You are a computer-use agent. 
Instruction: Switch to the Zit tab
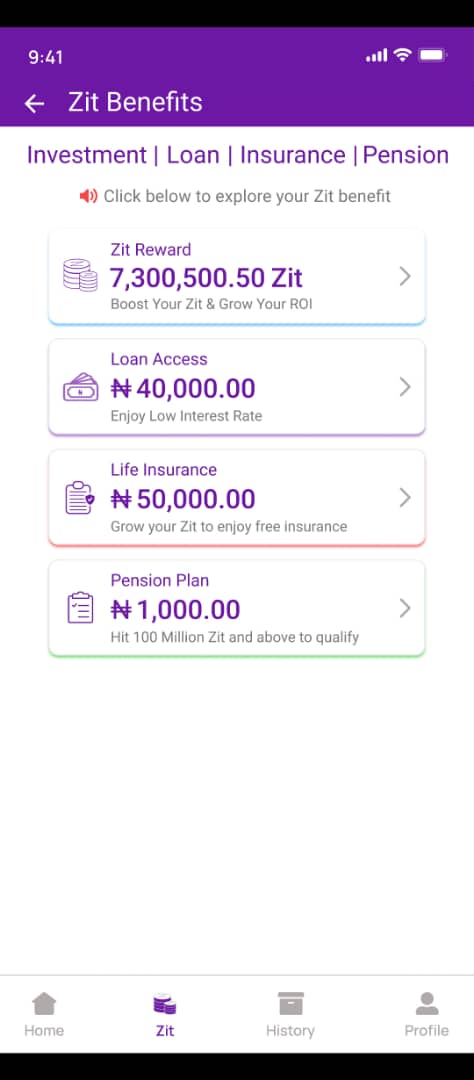click(x=165, y=1015)
